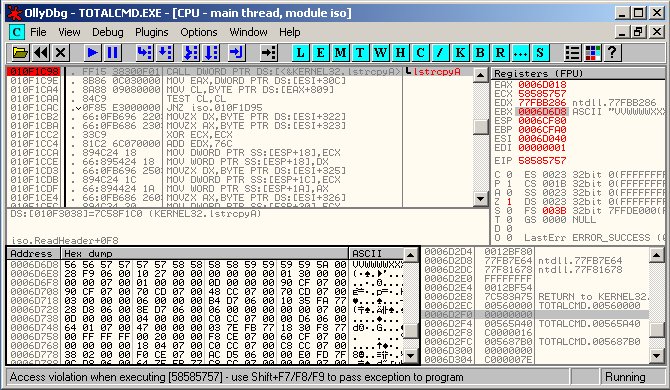
Task: Show Patches with slash button
Action: pos(440,53)
